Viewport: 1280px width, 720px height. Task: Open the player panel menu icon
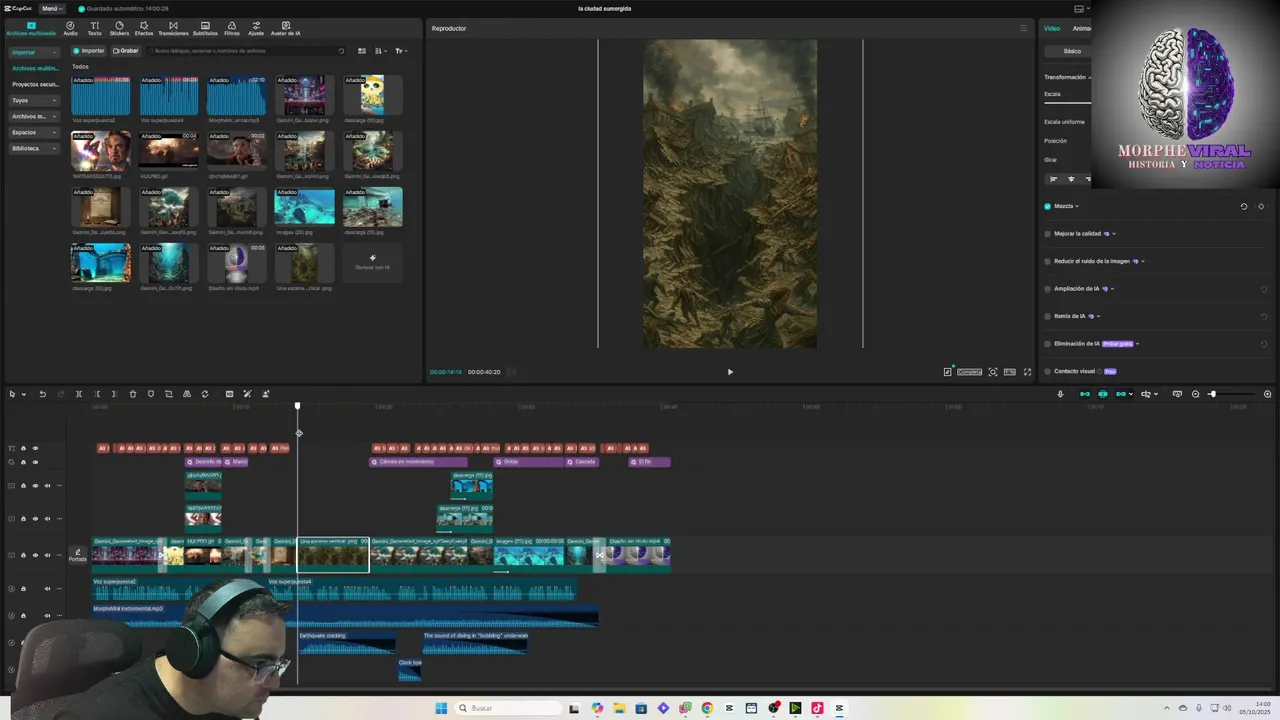pos(1023,28)
